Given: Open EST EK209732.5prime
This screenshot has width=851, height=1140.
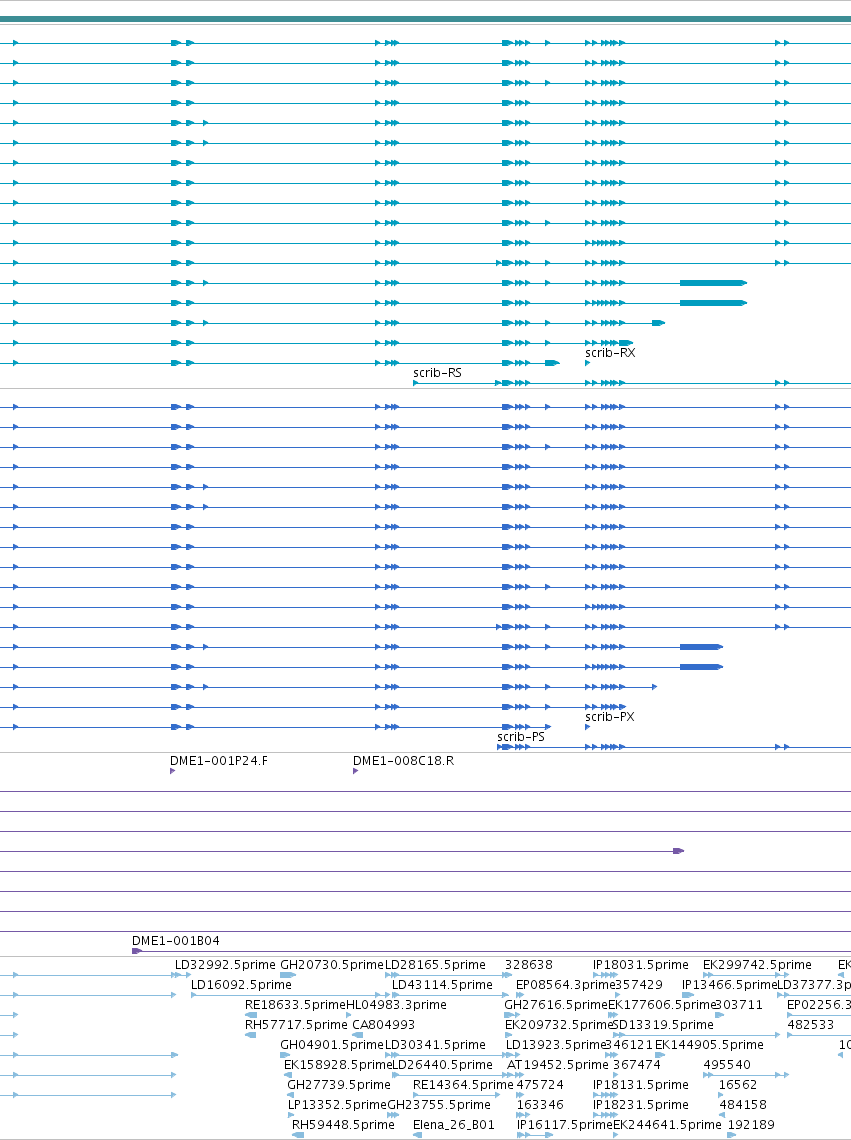Looking at the screenshot, I should point(559,1024).
